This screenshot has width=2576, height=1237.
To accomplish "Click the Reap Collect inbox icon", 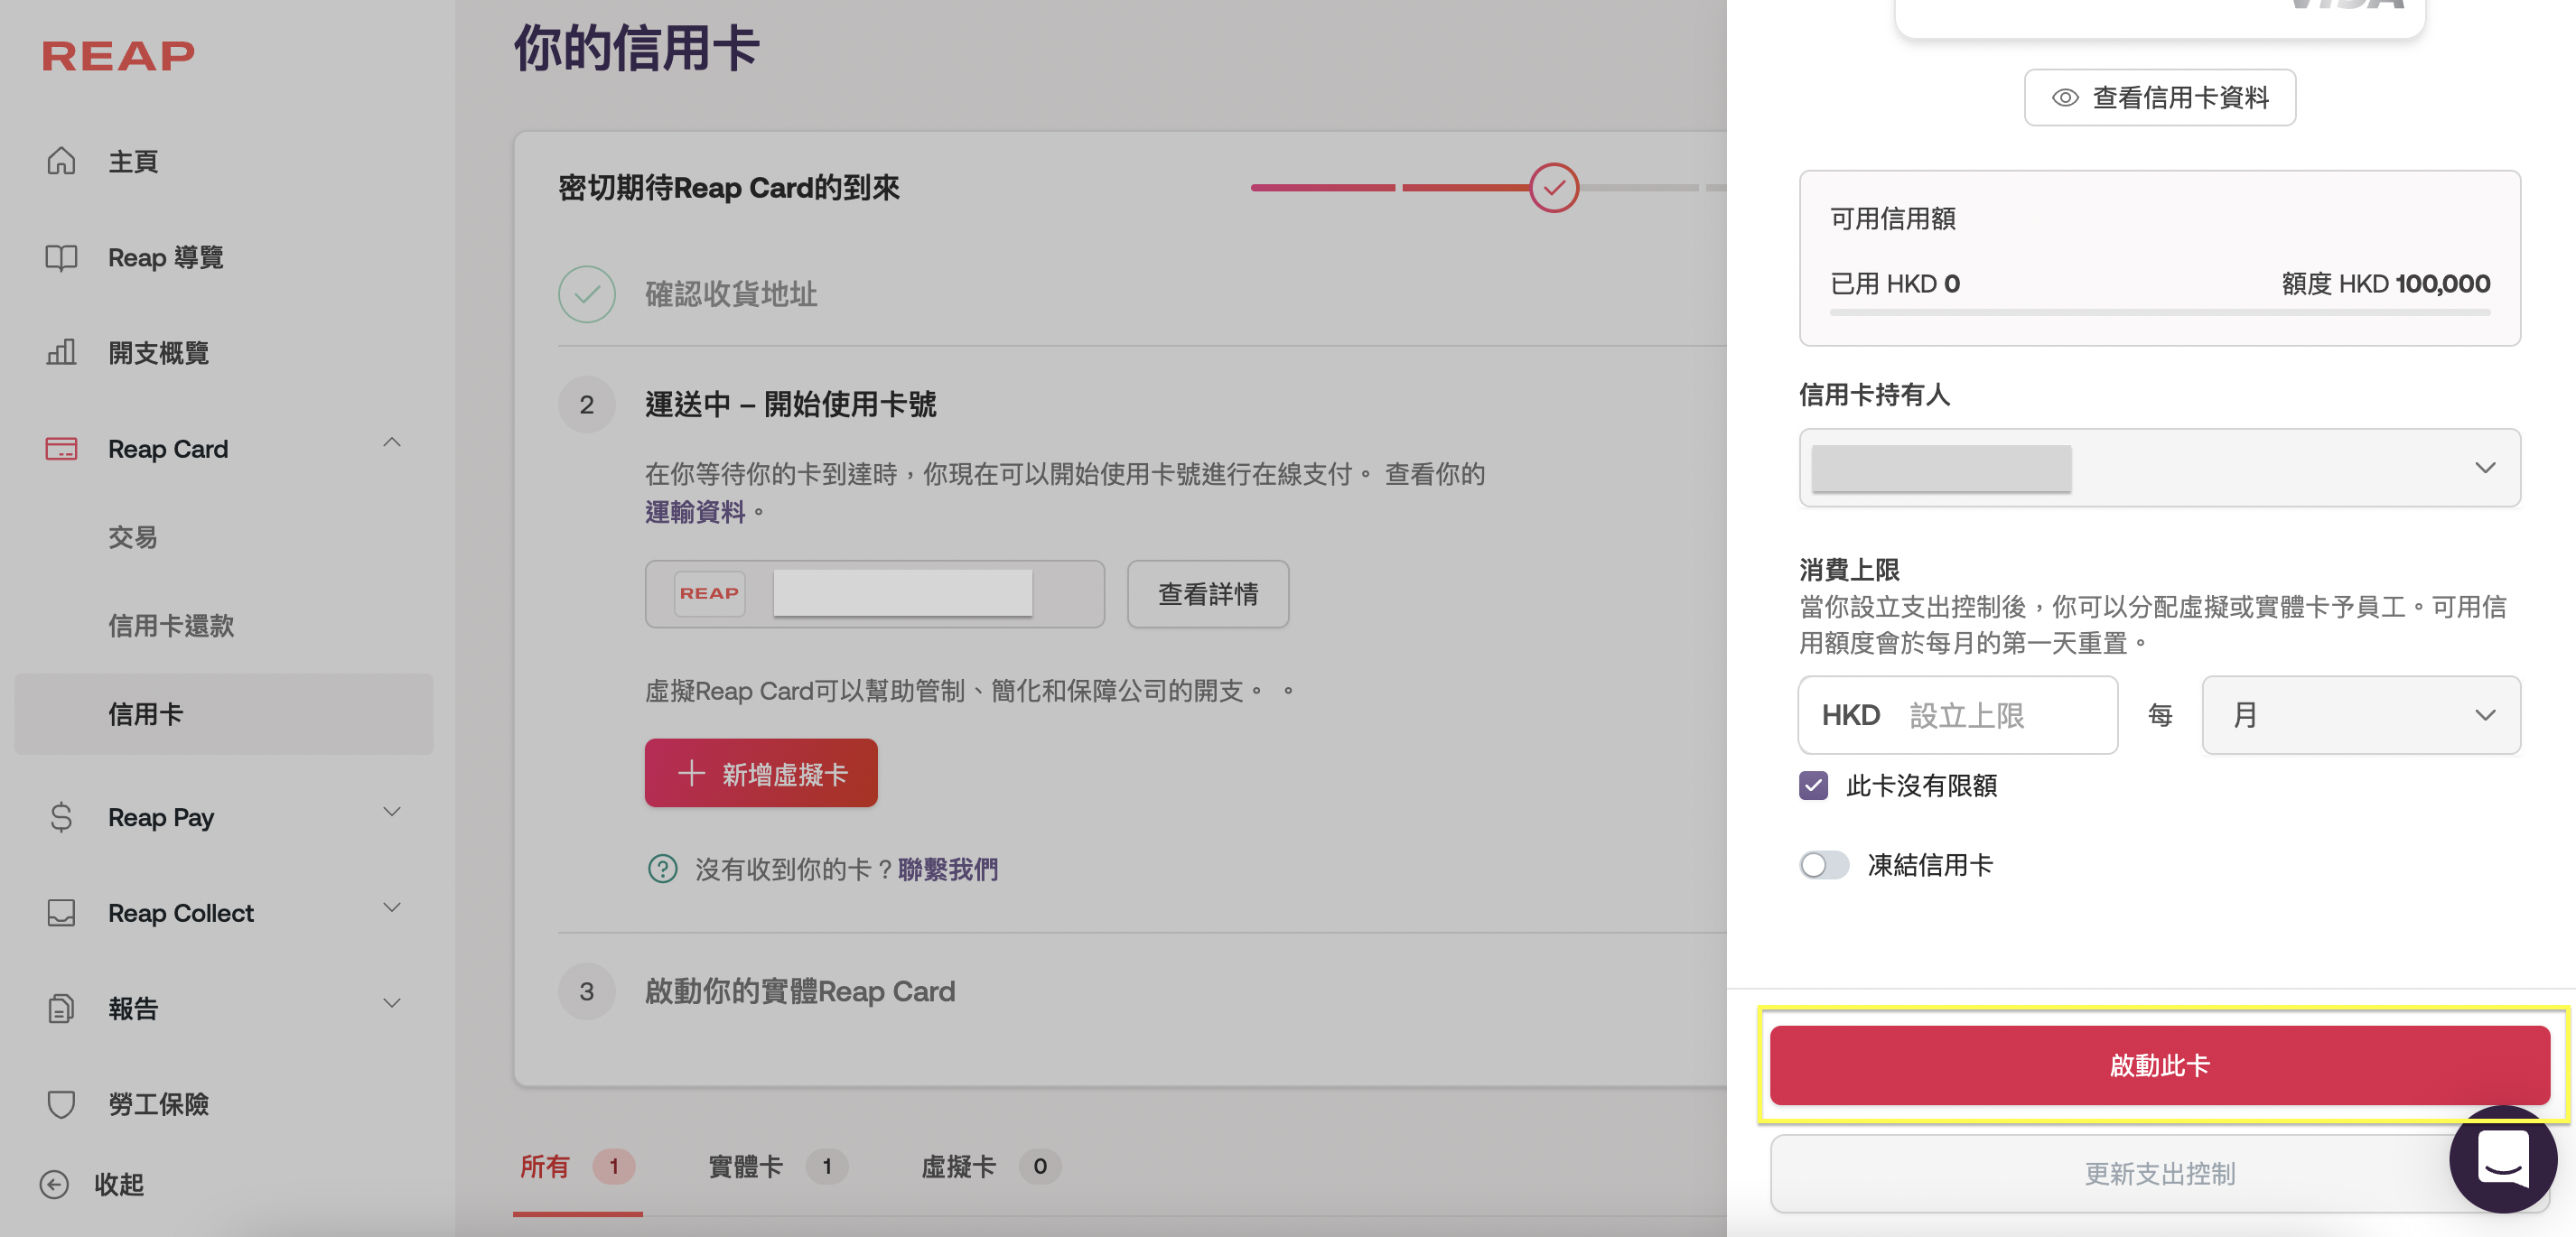I will tap(61, 912).
